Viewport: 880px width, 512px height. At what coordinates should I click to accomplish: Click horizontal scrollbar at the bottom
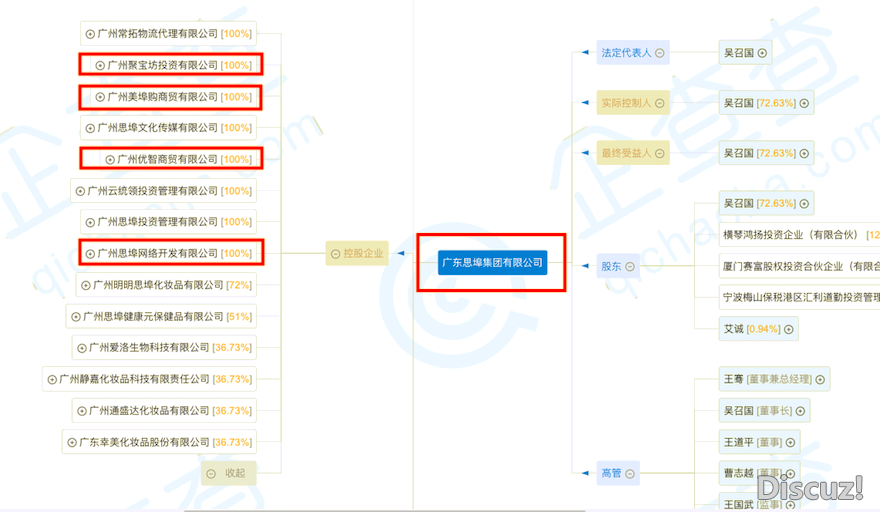tap(384, 510)
